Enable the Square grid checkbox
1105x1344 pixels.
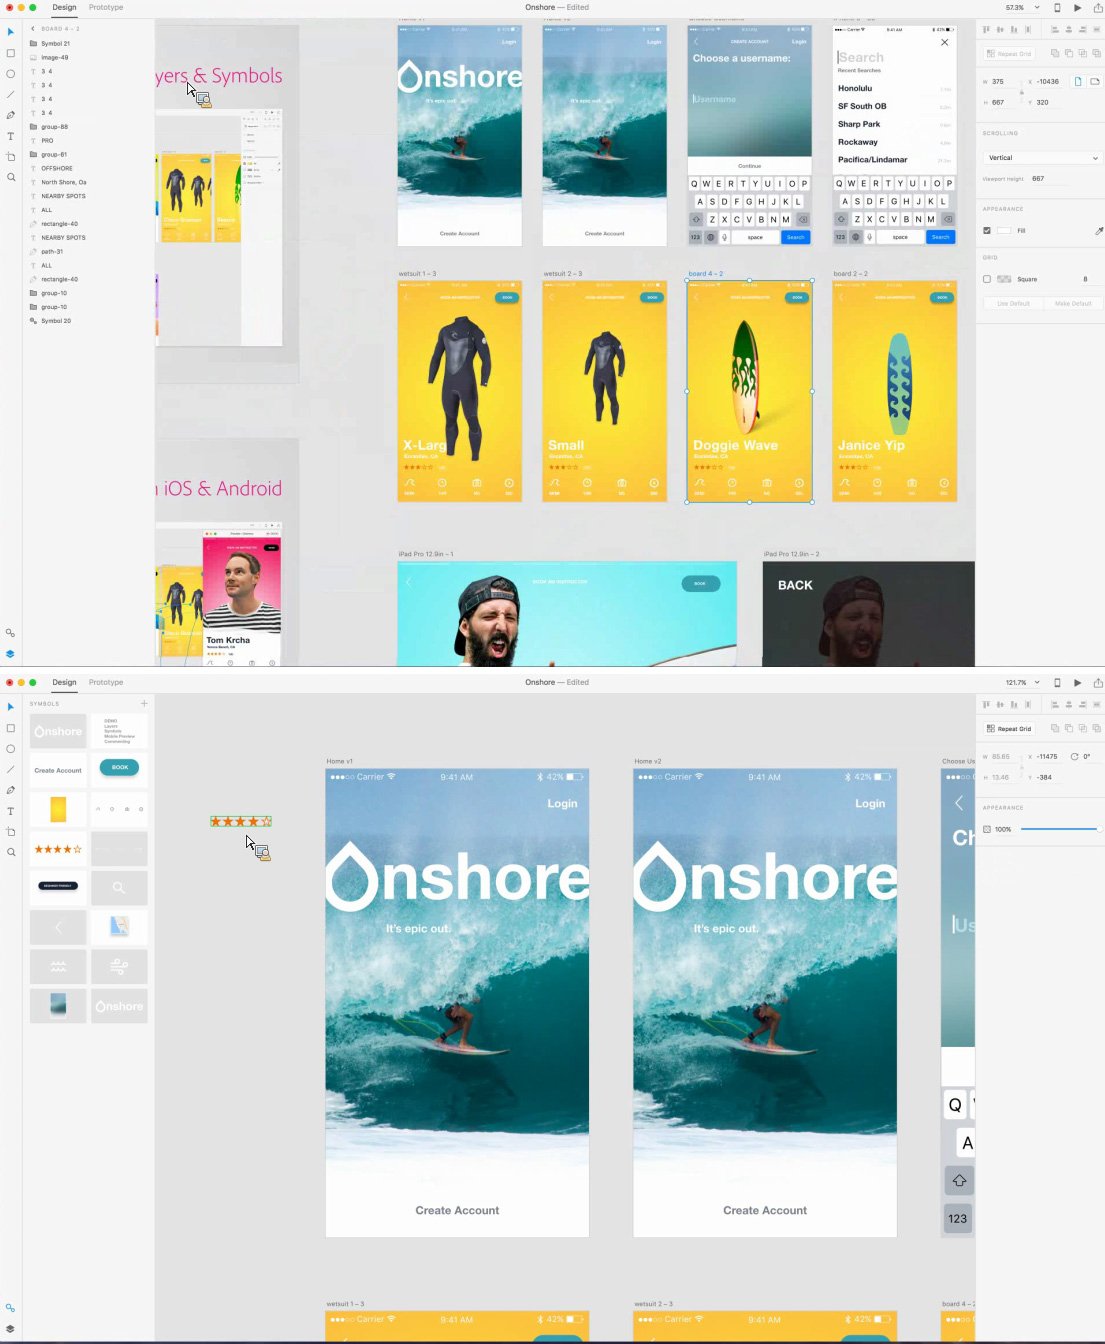[987, 279]
